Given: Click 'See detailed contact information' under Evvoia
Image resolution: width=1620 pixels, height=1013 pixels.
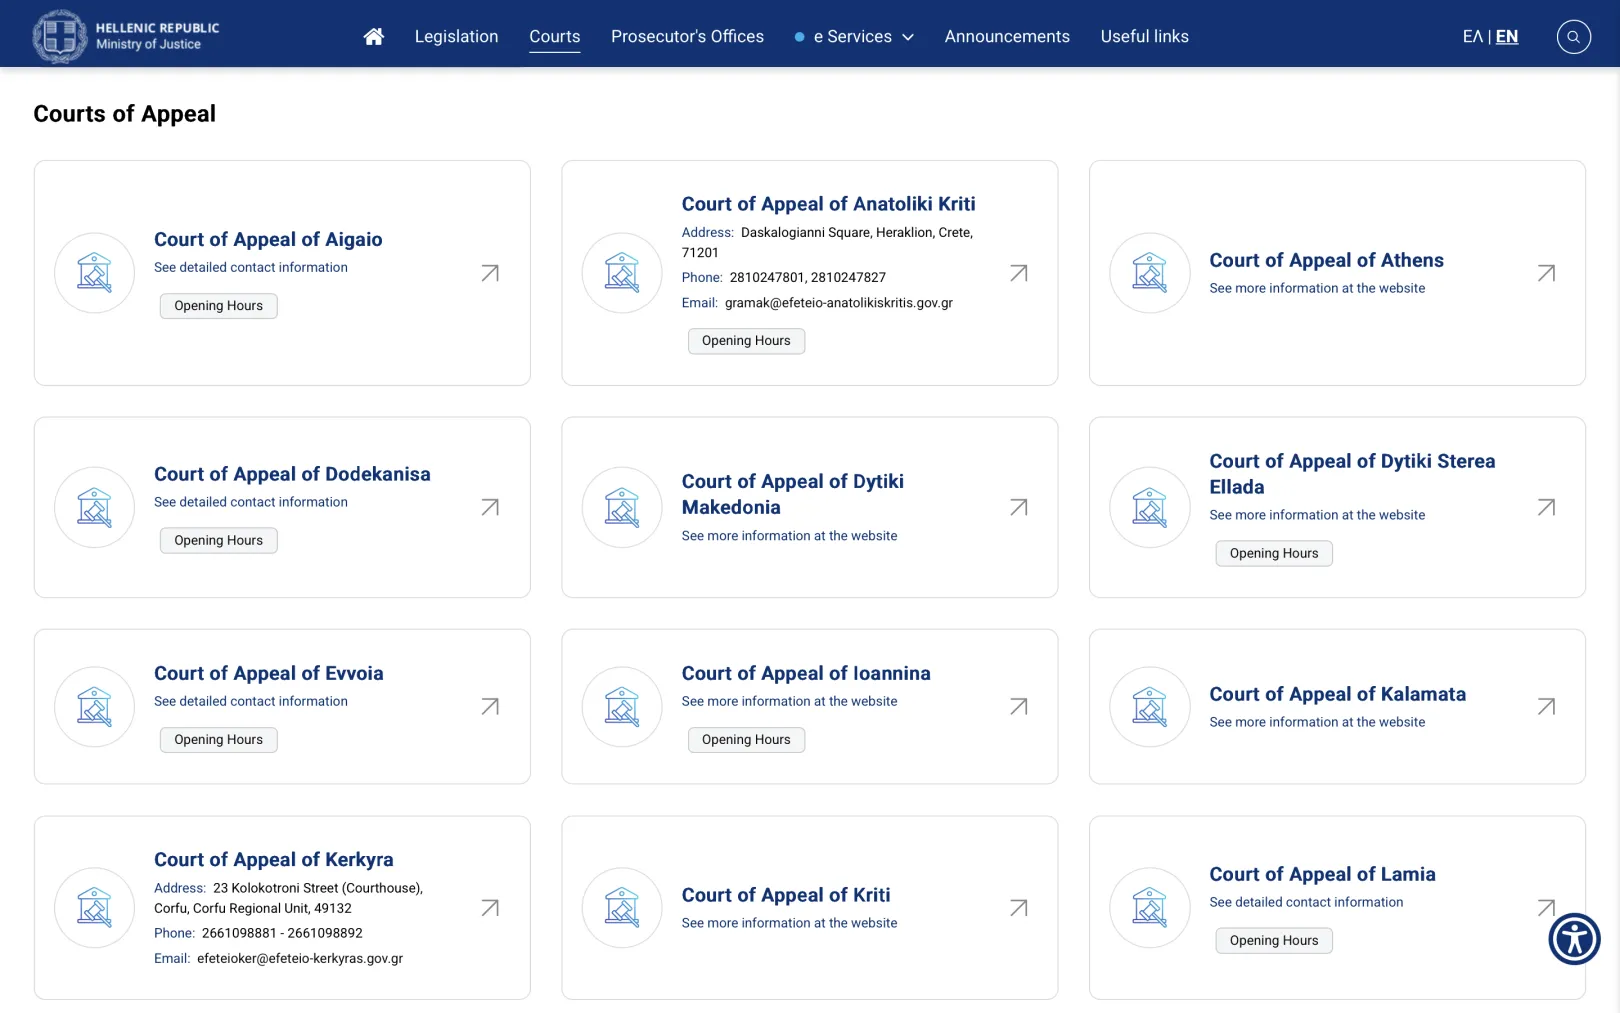Looking at the screenshot, I should [251, 701].
